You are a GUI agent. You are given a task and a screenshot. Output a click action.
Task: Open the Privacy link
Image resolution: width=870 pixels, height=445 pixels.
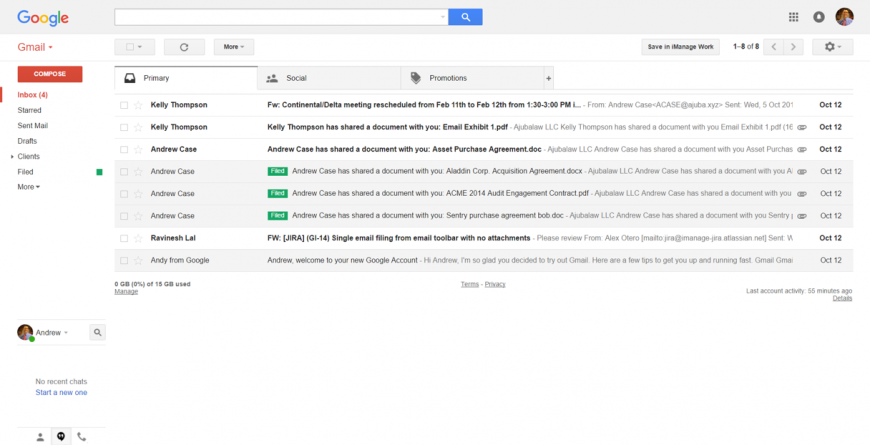[x=495, y=284]
